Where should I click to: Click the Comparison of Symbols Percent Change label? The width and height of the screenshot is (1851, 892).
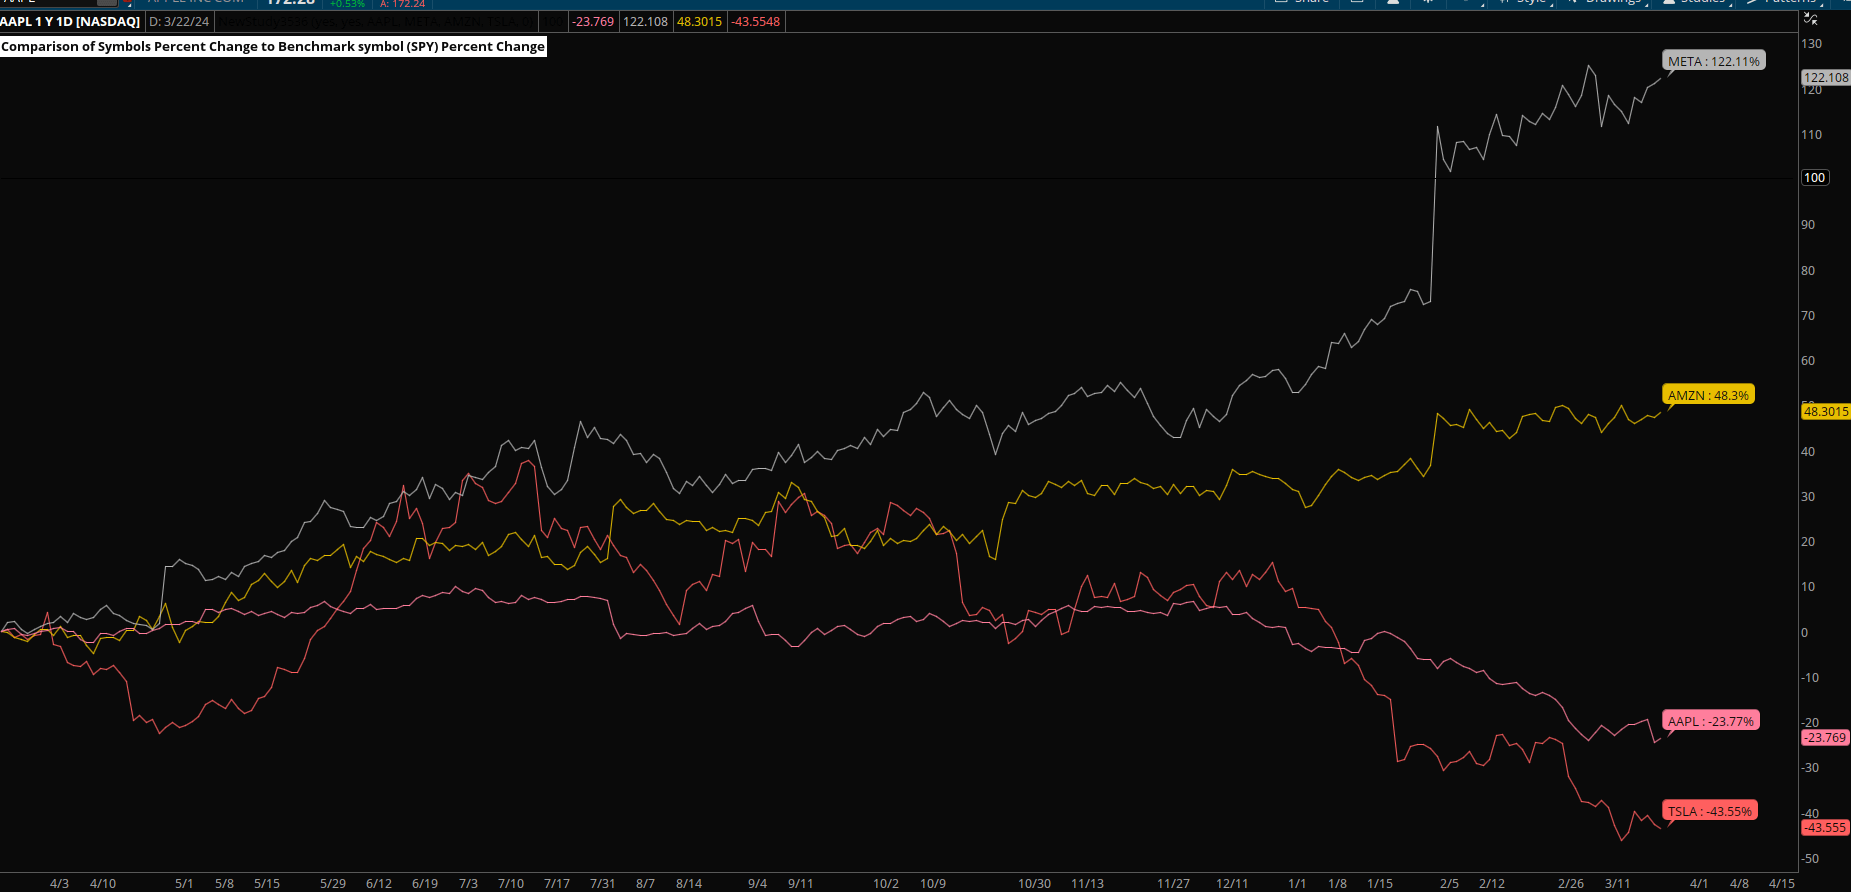[x=273, y=46]
